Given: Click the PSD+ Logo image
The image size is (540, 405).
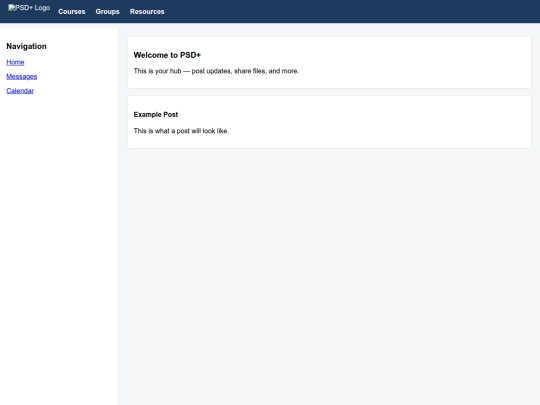Looking at the screenshot, I should 29,8.
